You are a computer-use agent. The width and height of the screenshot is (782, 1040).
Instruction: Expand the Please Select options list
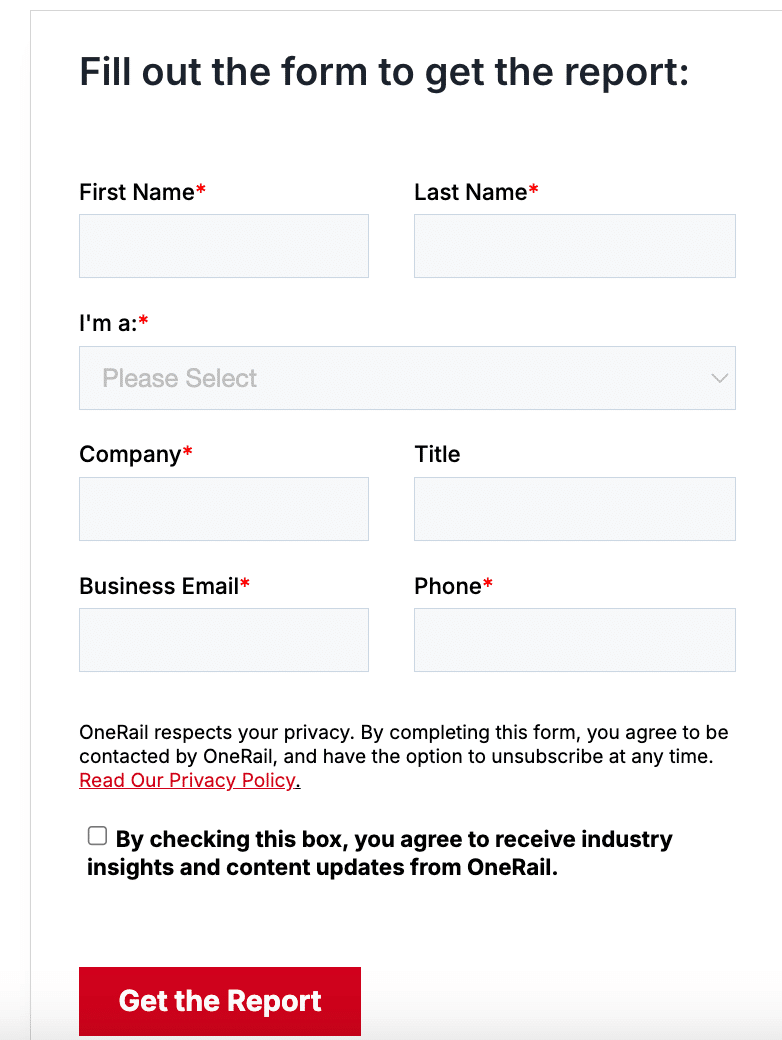point(407,378)
